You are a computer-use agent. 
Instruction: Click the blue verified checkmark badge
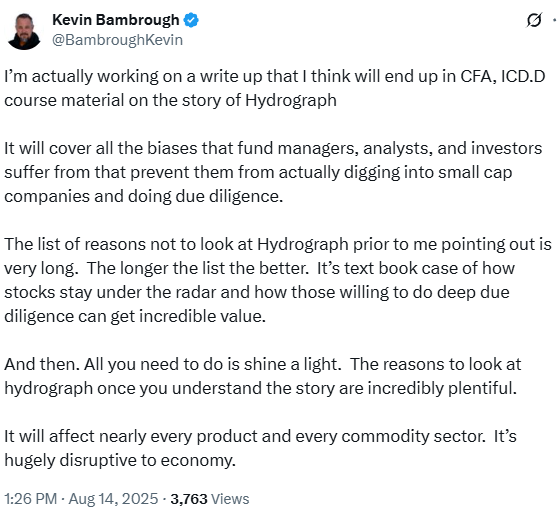[191, 20]
